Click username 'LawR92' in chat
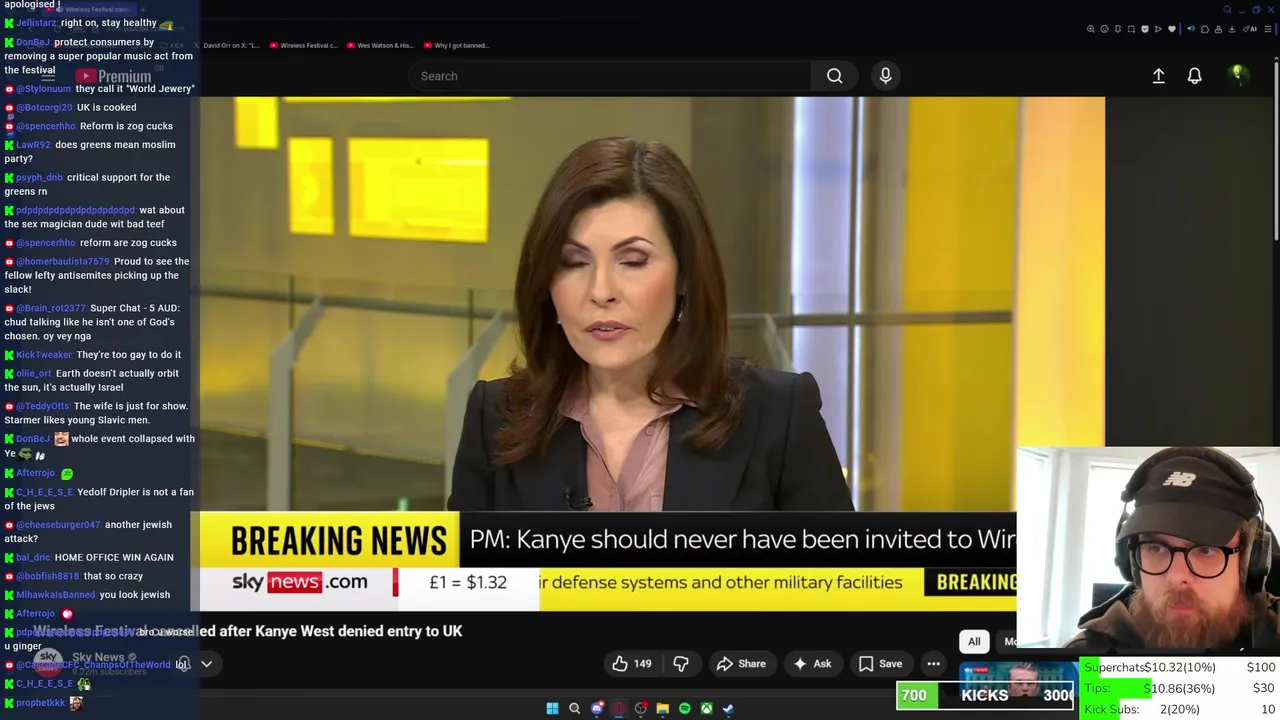 pos(33,145)
